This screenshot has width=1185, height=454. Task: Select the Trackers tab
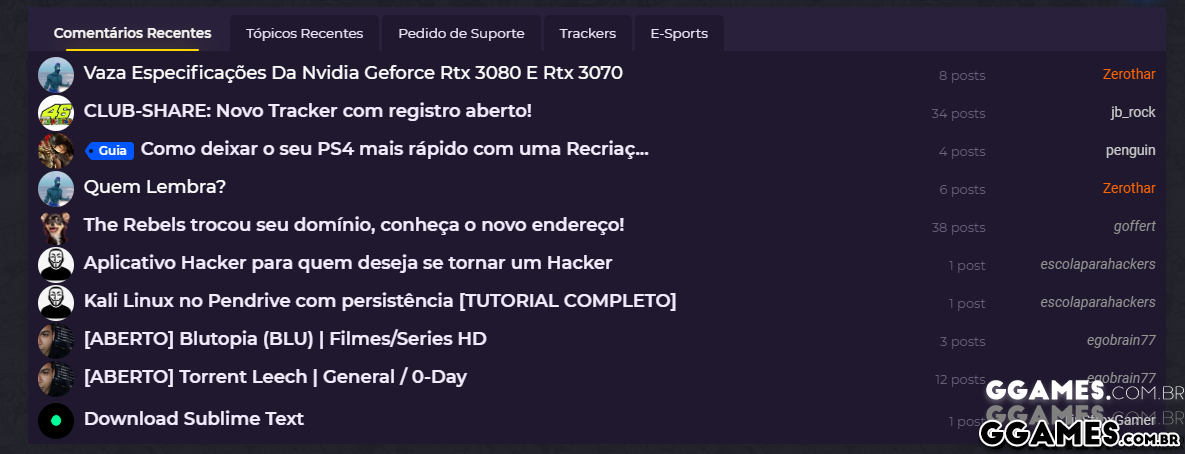click(x=588, y=33)
